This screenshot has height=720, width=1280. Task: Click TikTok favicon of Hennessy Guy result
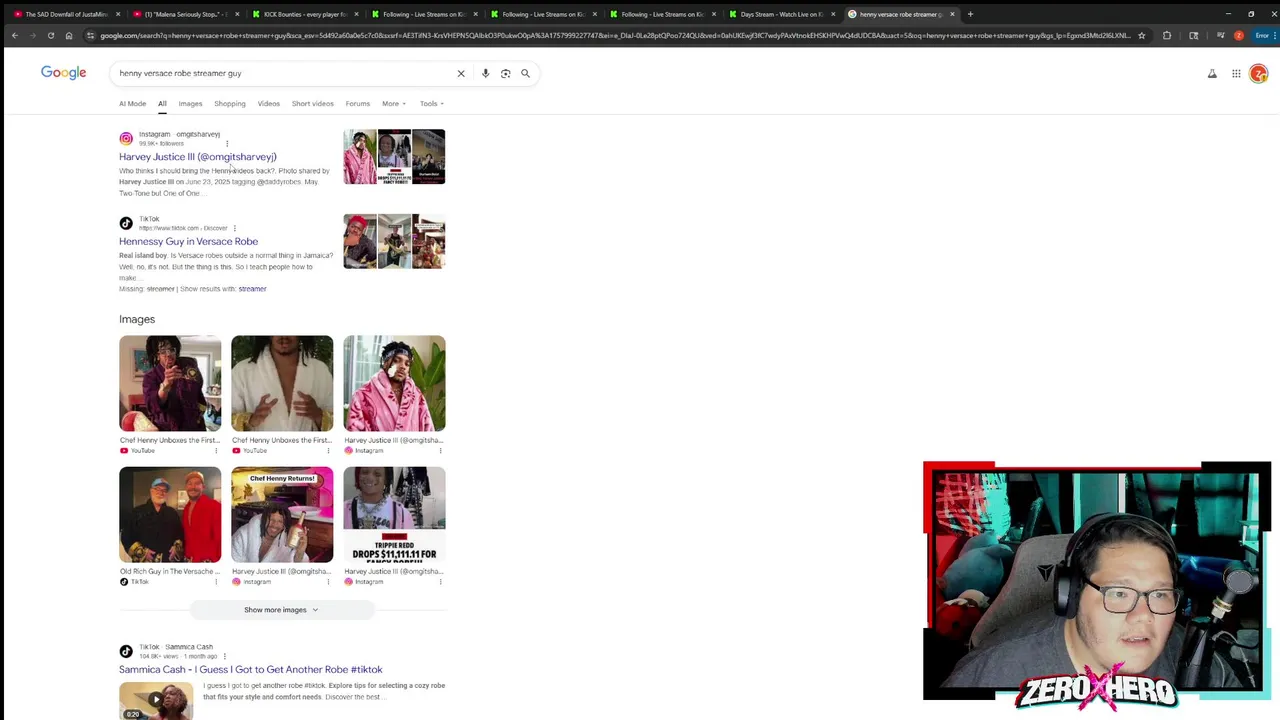126,223
